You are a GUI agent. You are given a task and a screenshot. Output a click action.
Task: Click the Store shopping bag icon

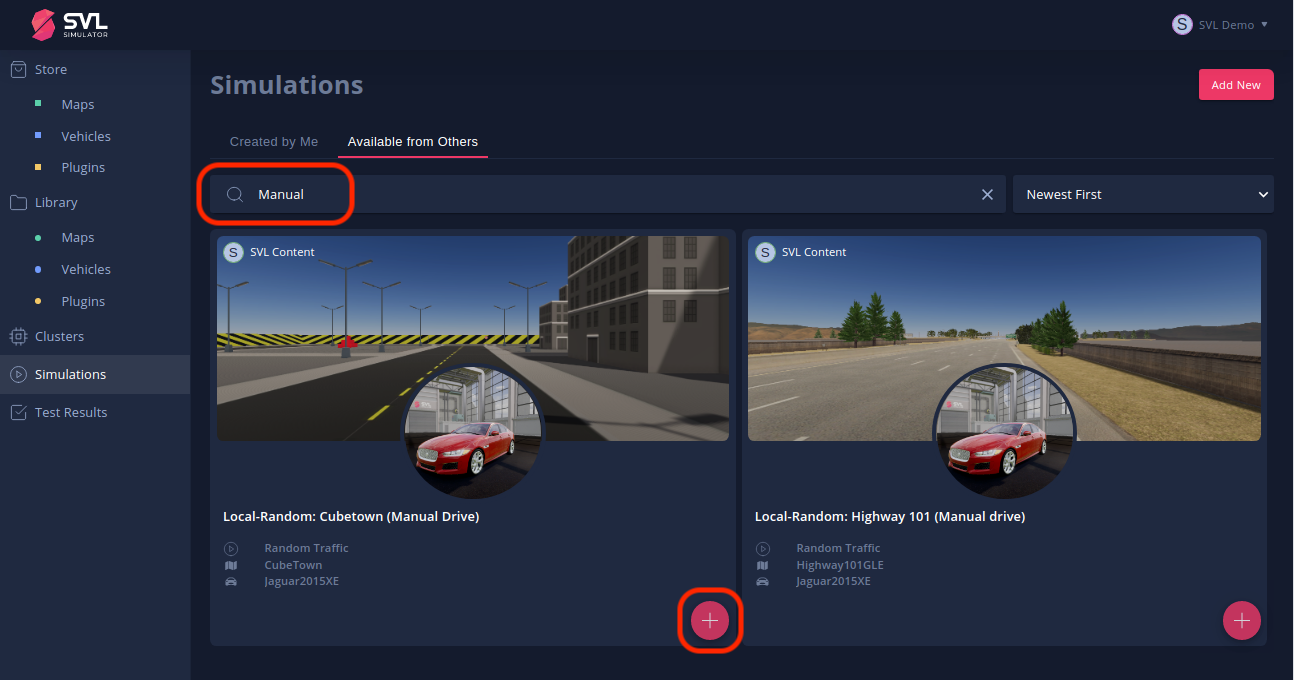click(18, 69)
